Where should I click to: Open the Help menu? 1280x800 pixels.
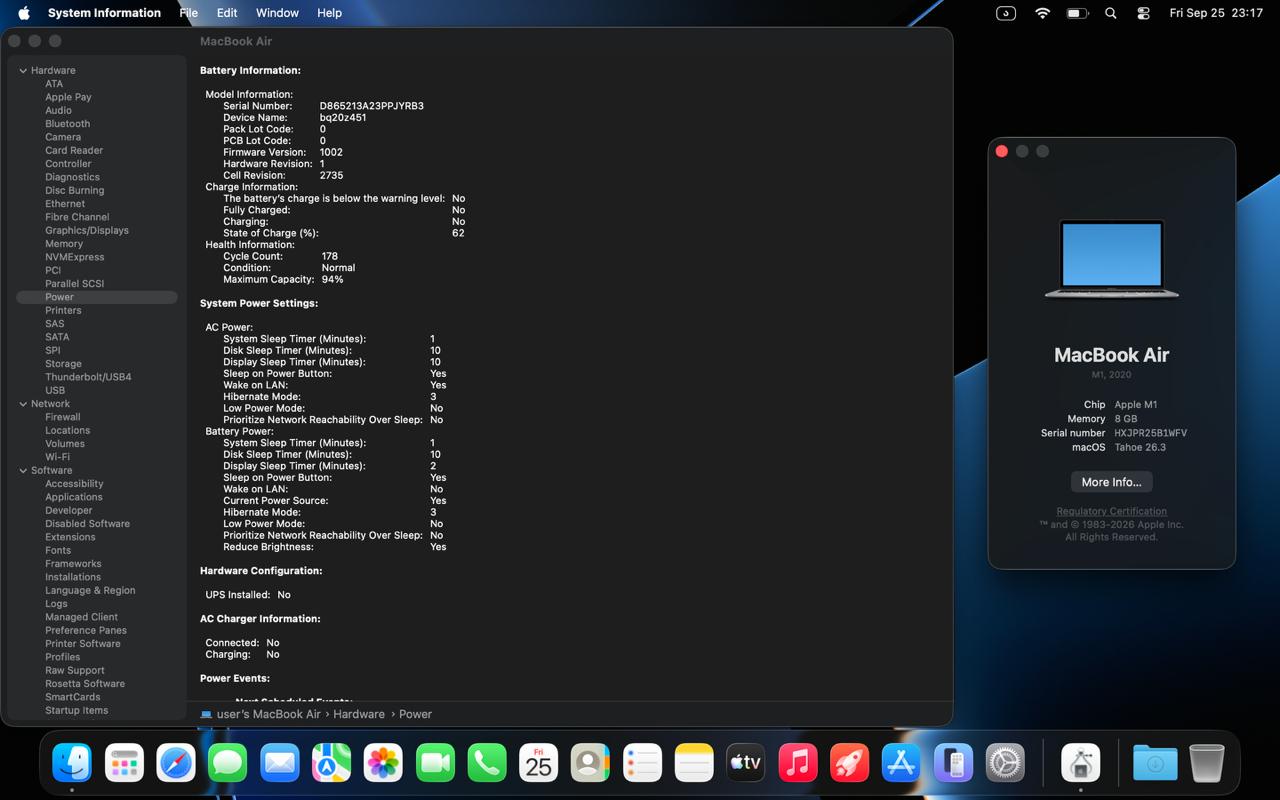coord(329,13)
